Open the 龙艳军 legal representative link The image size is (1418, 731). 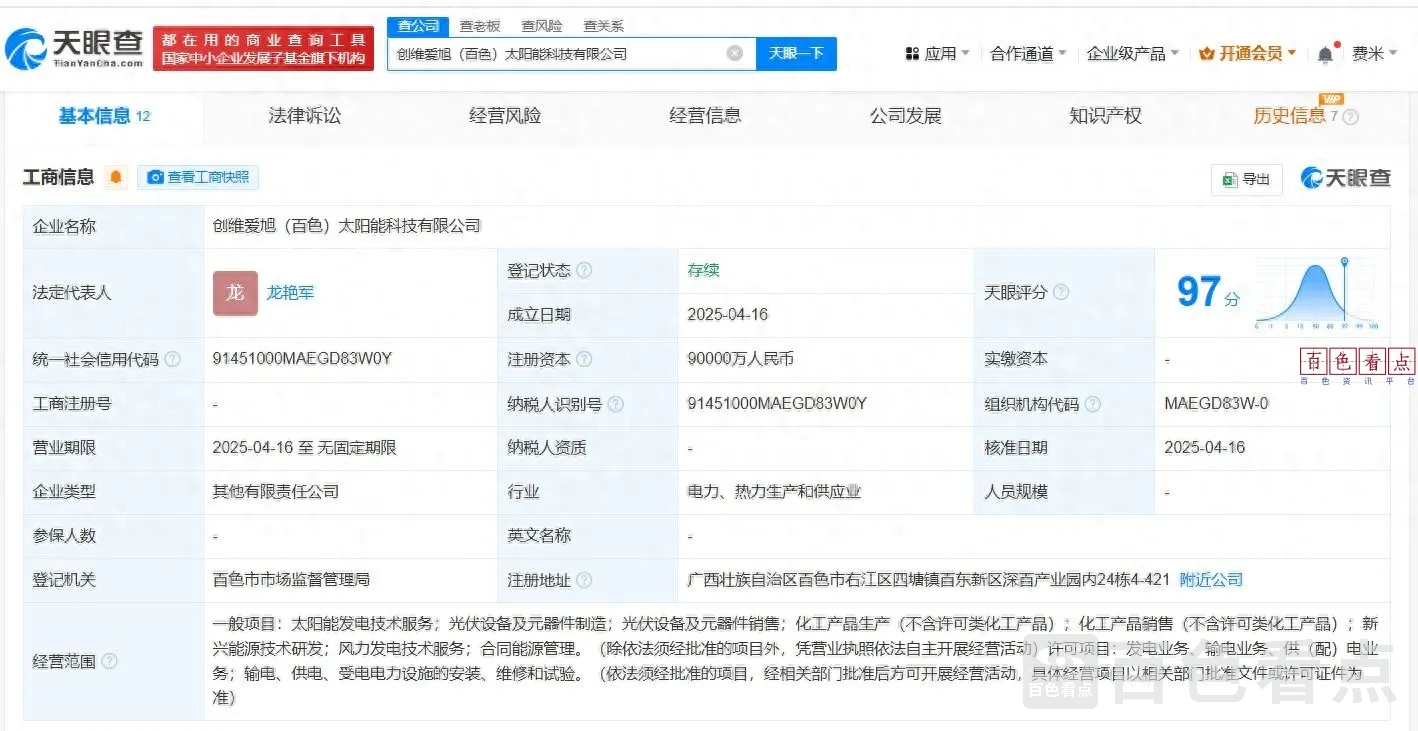(290, 293)
